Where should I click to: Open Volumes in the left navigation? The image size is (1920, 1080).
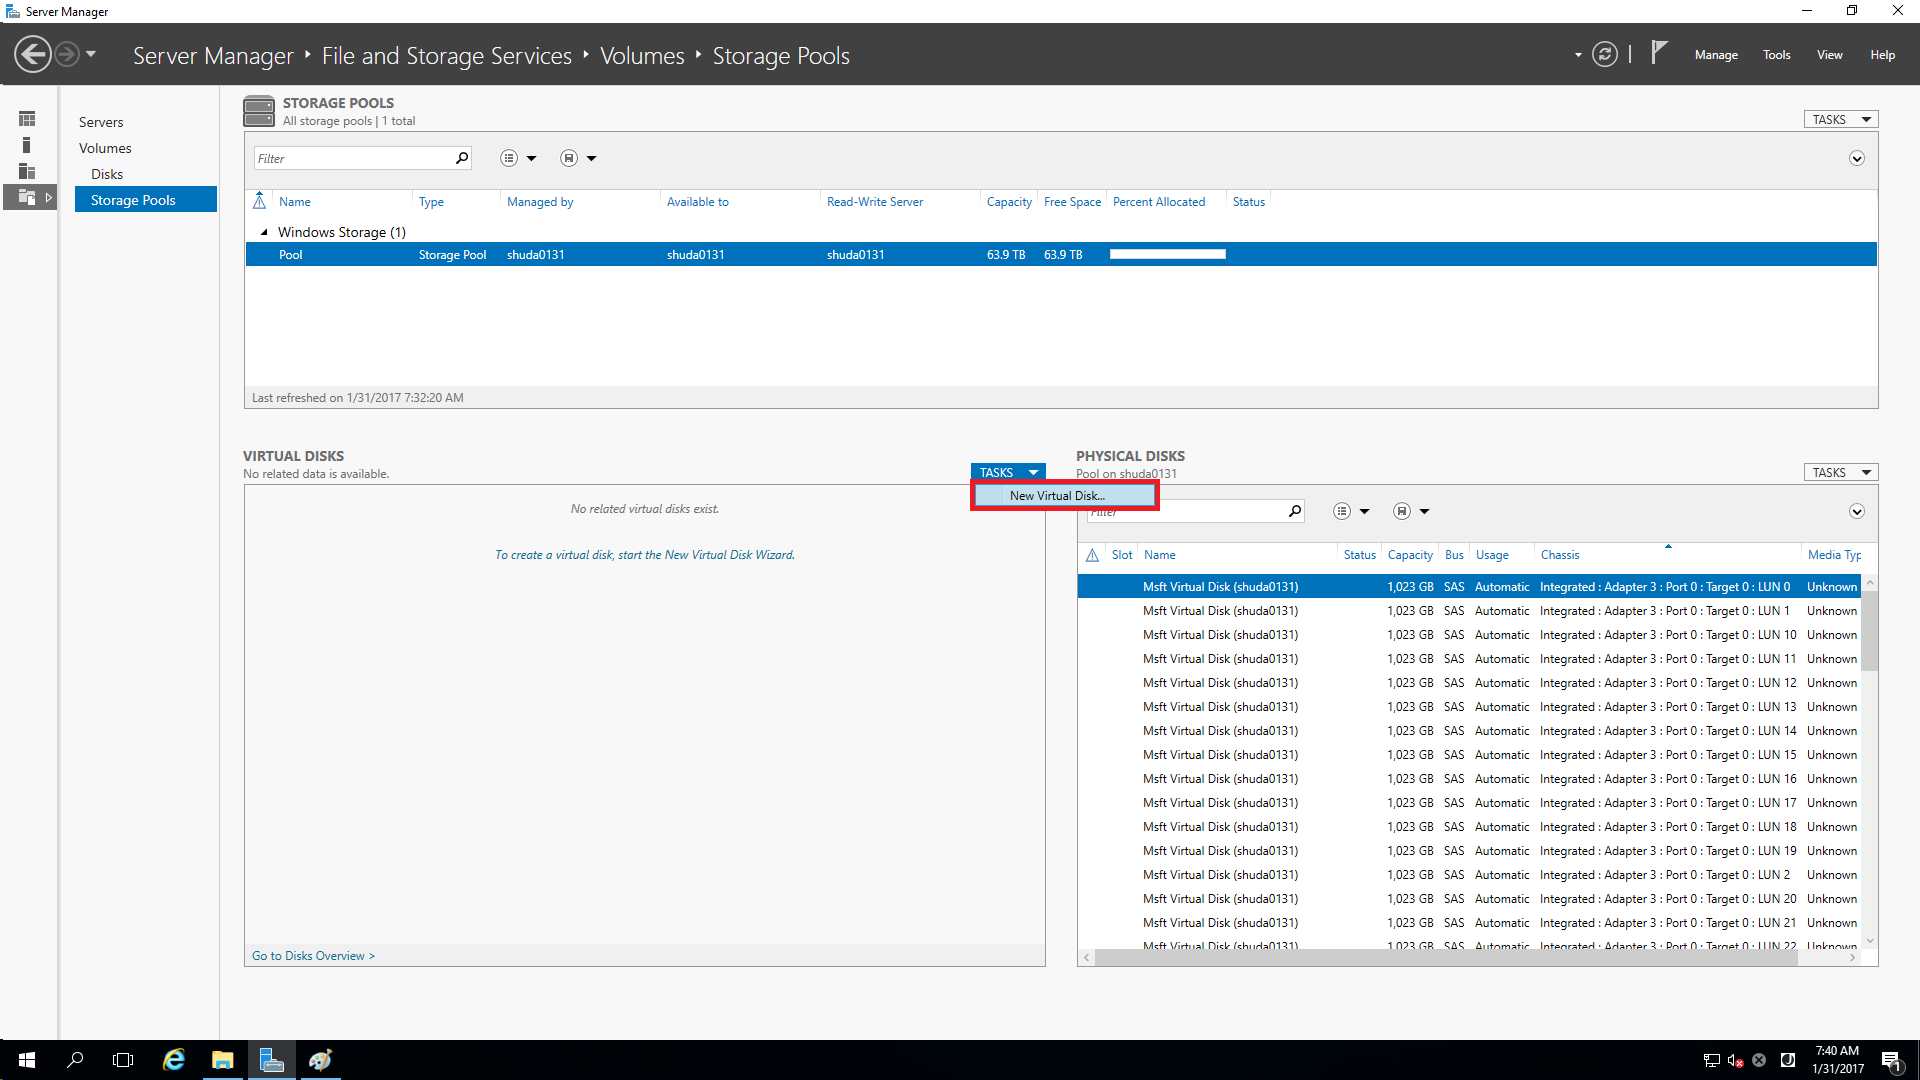(105, 148)
